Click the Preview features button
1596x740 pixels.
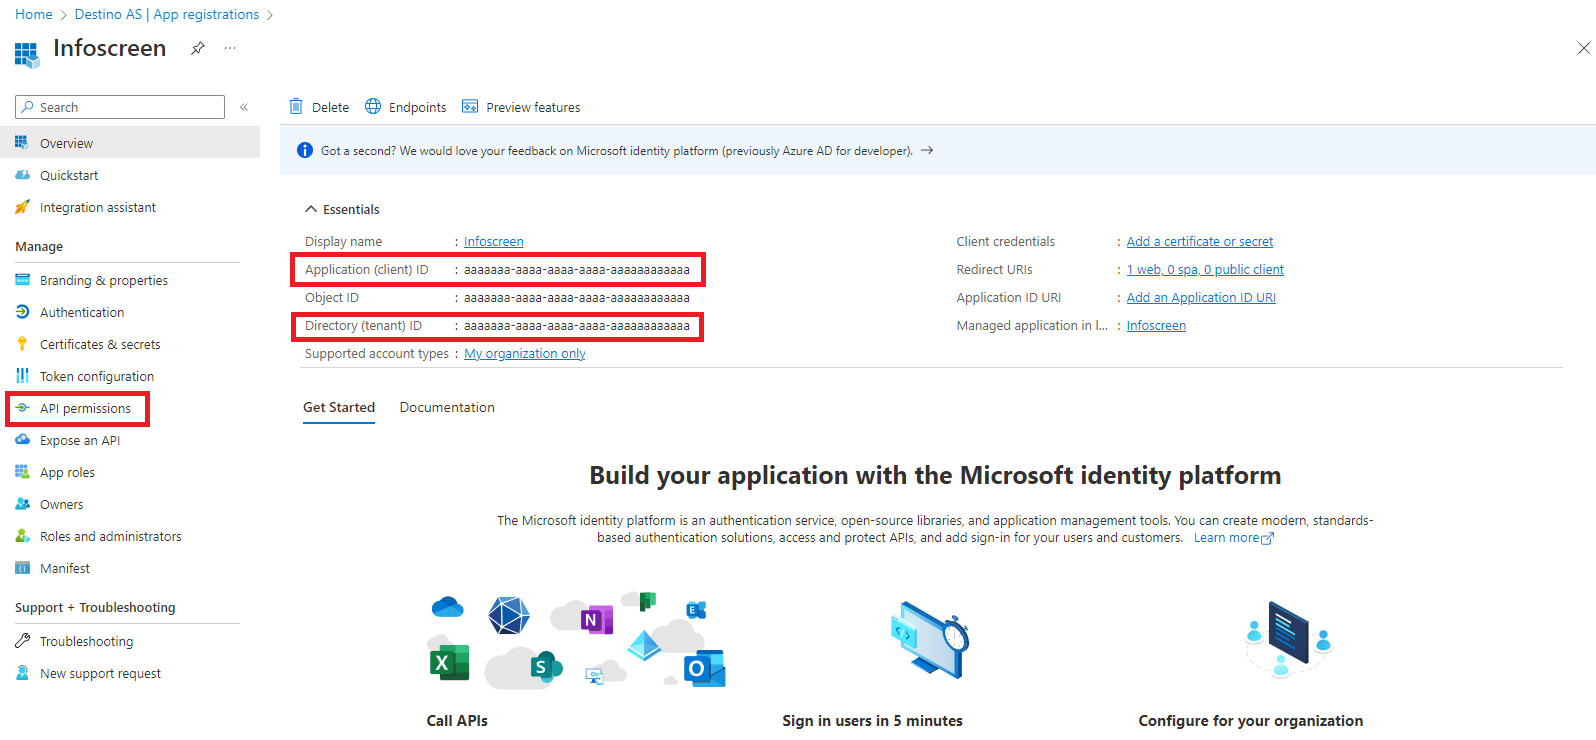521,107
